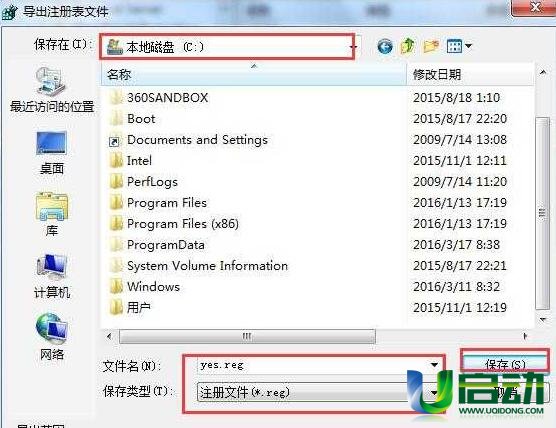The width and height of the screenshot is (556, 428).
Task: Create a new folder icon
Action: point(431,46)
